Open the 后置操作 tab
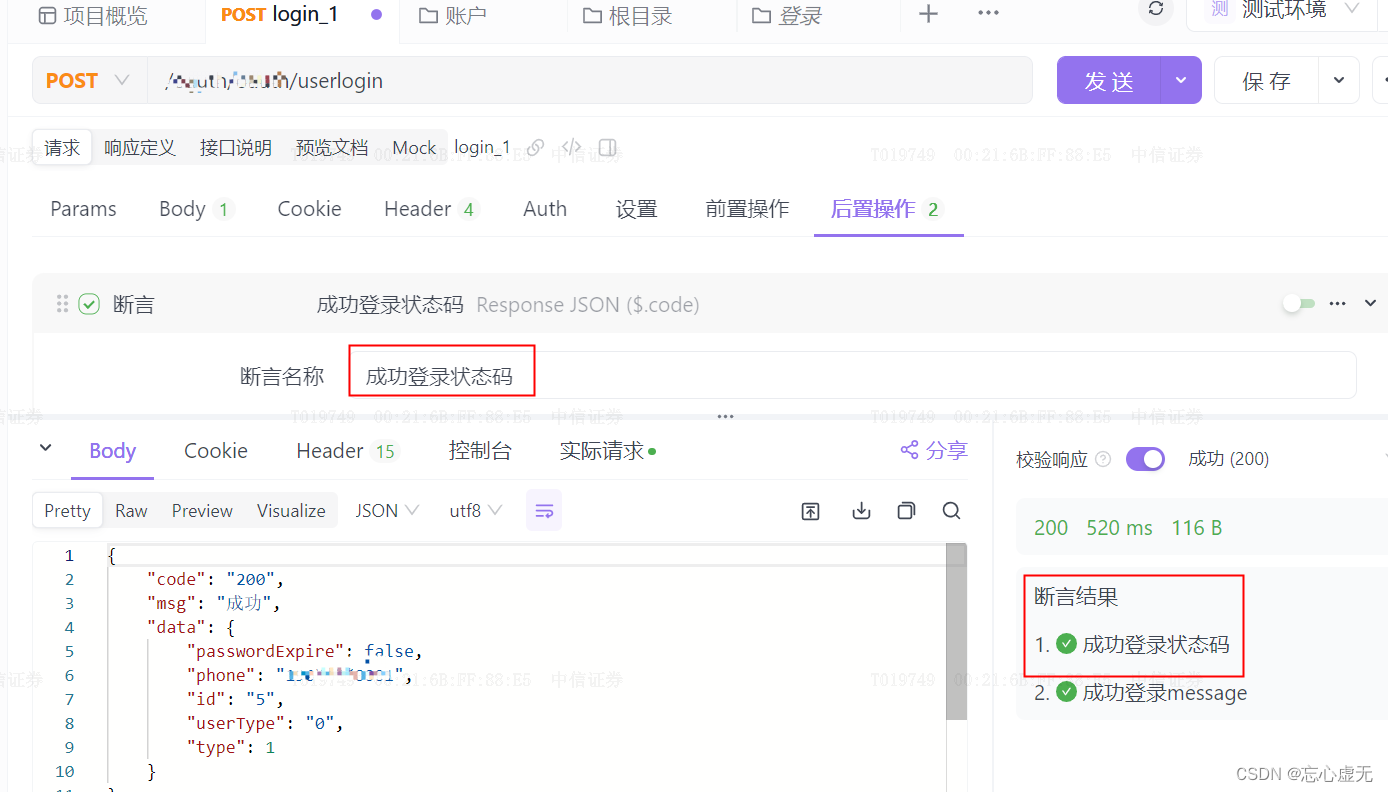 point(886,209)
